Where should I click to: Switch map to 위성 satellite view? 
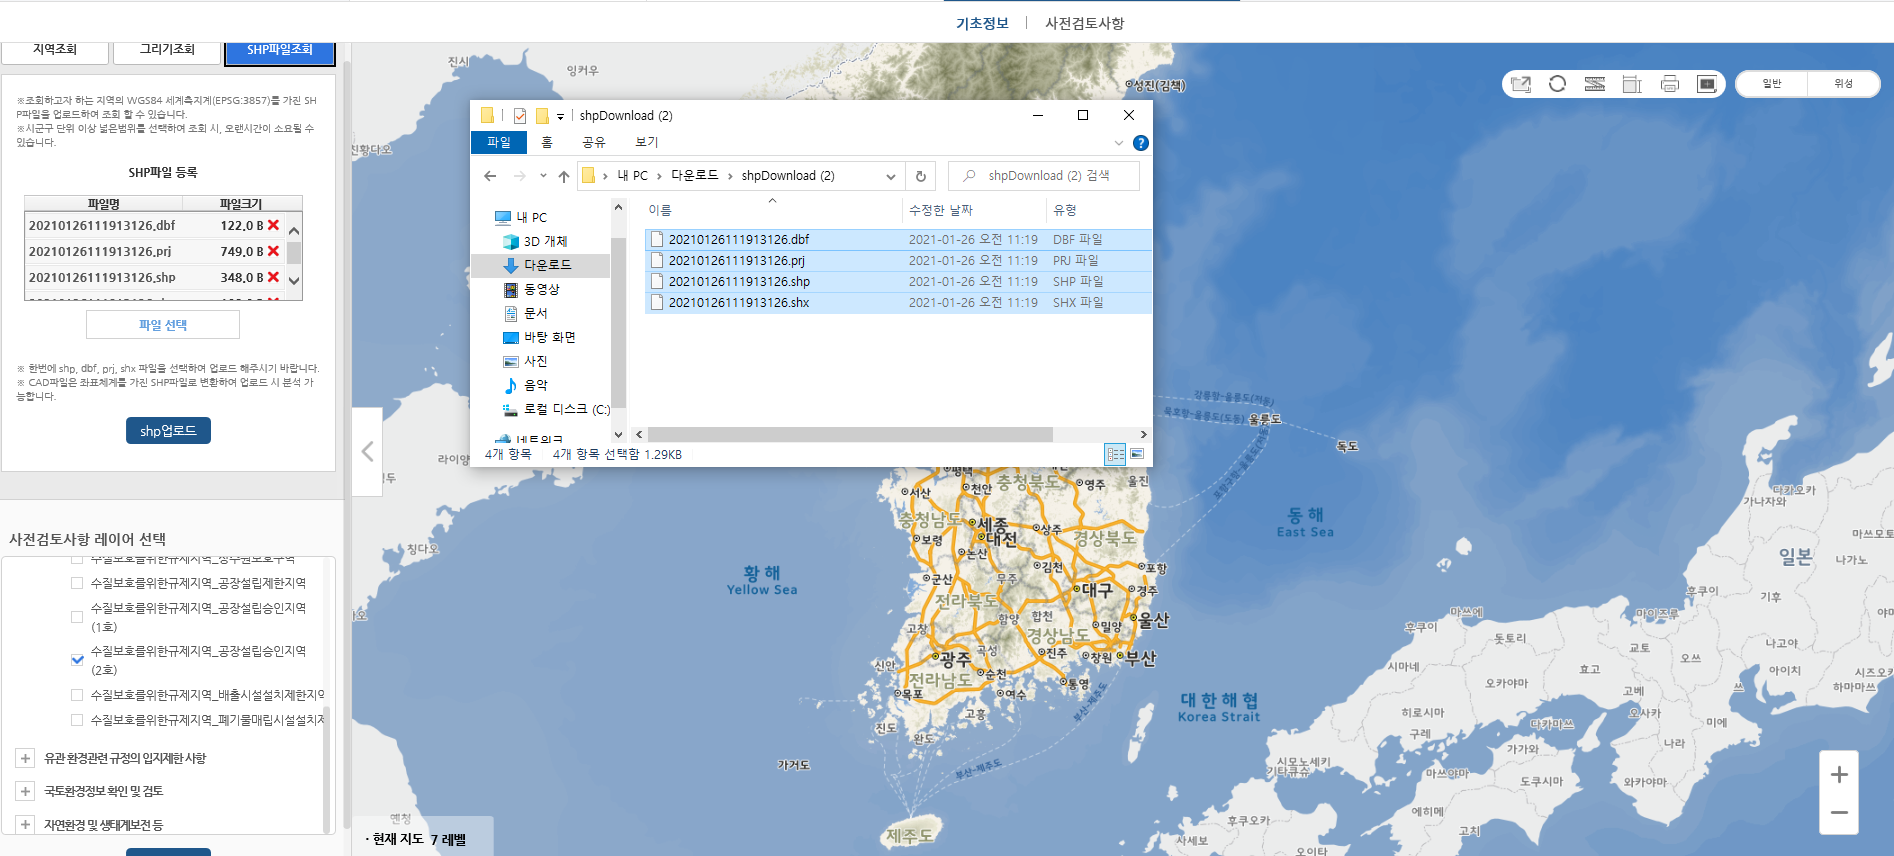(1843, 84)
